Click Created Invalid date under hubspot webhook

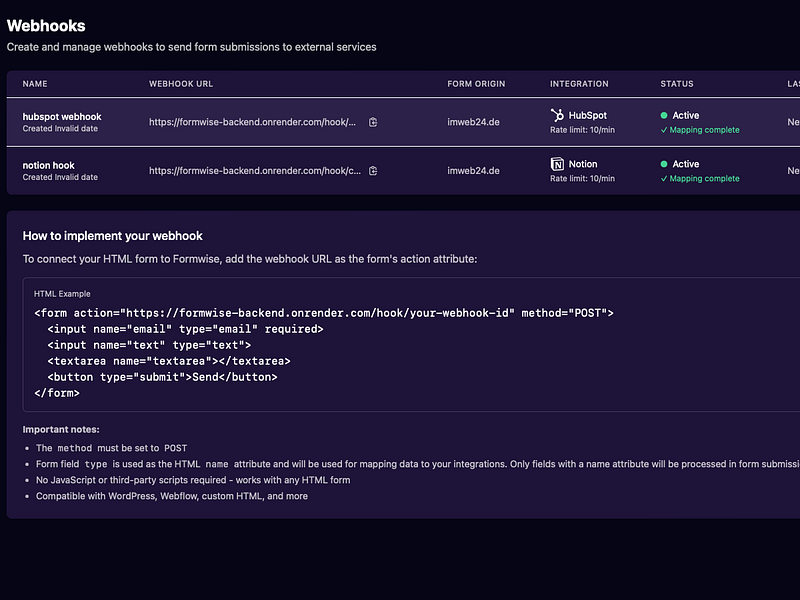tap(60, 129)
